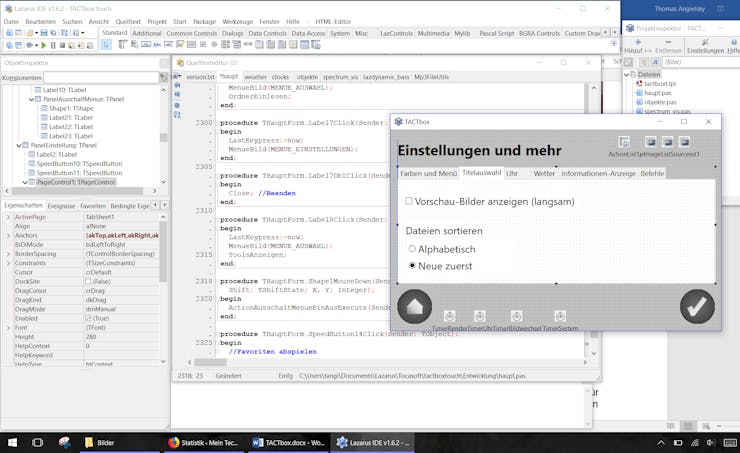740x453 pixels.
Task: Expand the Constraints property row
Action: (8, 263)
